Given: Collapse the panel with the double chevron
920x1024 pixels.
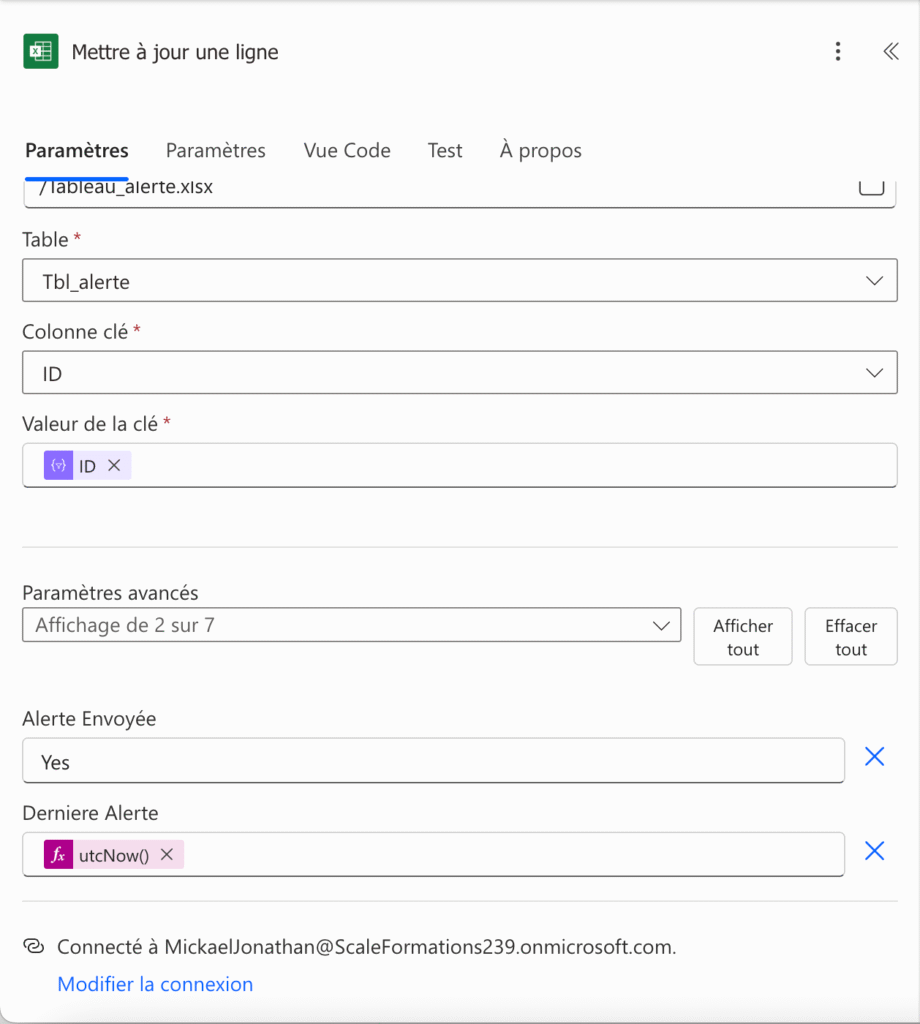Looking at the screenshot, I should 890,51.
